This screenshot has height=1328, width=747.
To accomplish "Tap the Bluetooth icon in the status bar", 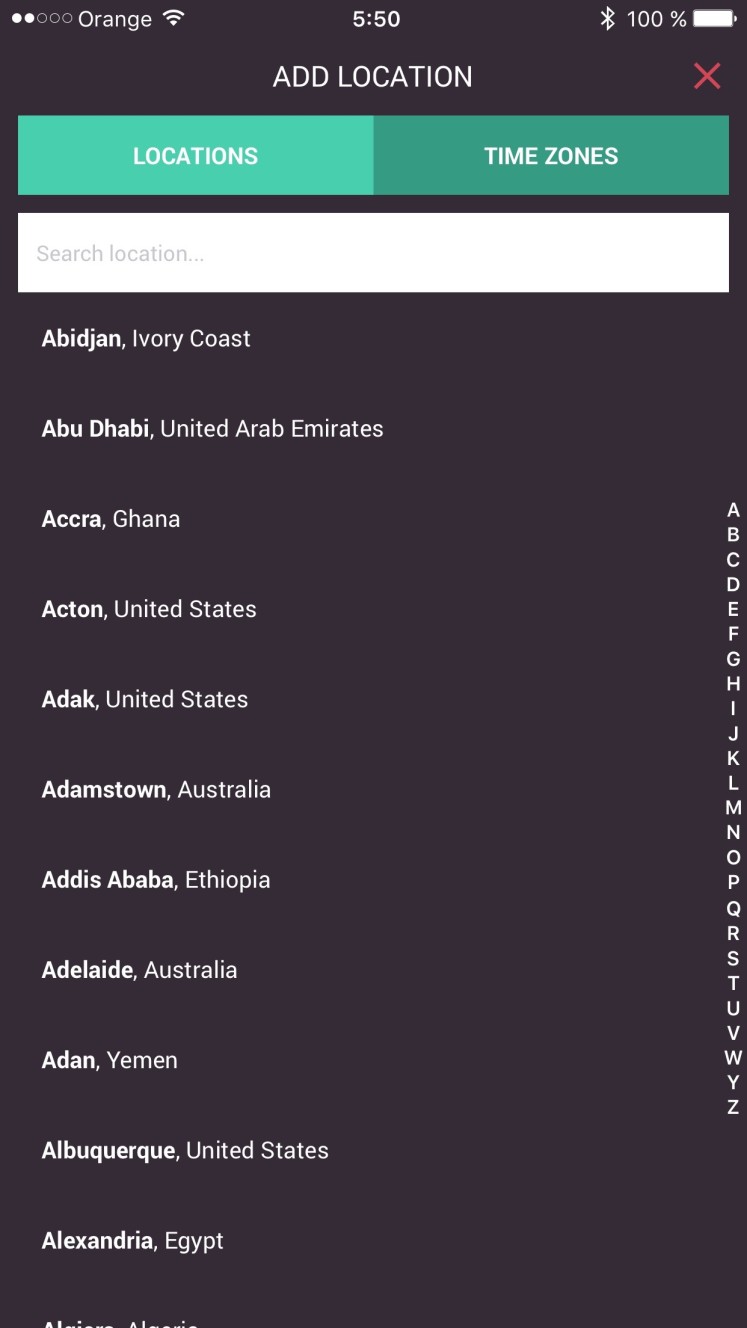I will point(607,18).
